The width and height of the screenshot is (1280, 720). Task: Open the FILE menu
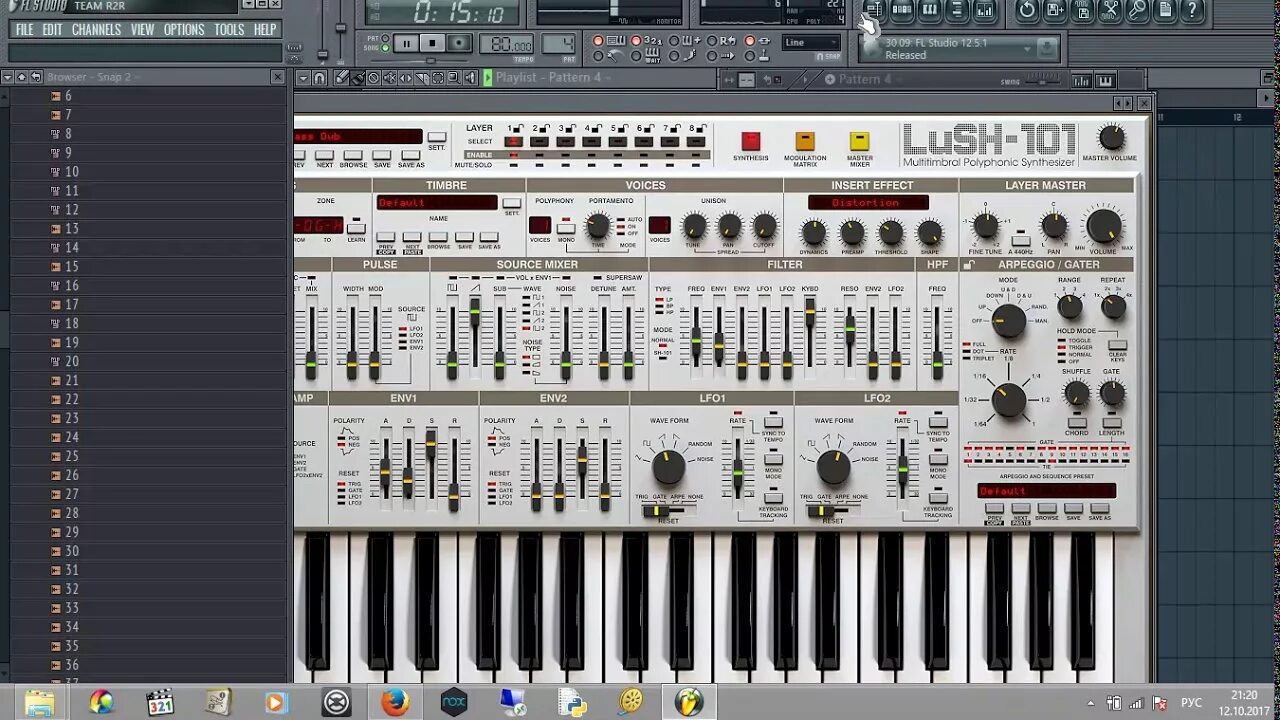click(x=24, y=30)
